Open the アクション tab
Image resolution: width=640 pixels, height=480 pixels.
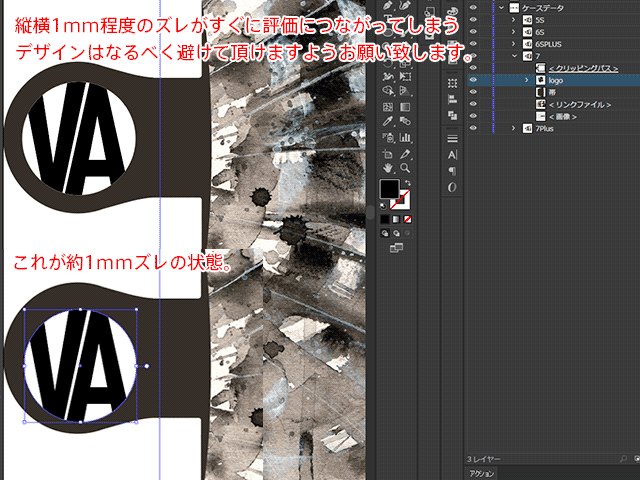tap(482, 473)
